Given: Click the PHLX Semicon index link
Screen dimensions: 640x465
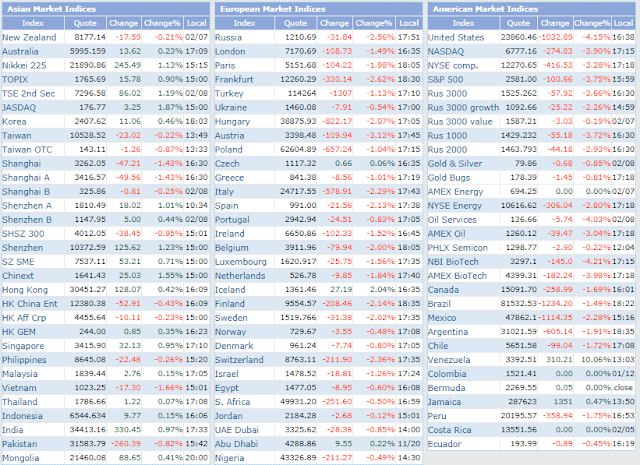Looking at the screenshot, I should tap(458, 248).
